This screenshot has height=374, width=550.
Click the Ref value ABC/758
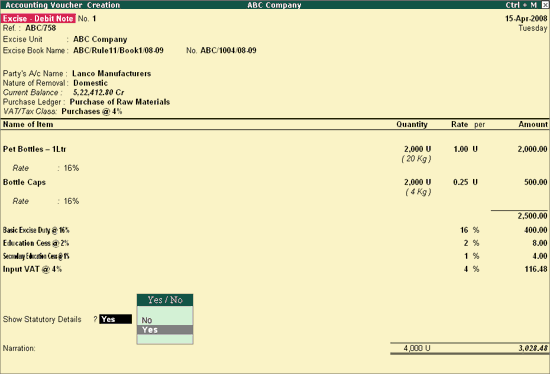(40, 28)
